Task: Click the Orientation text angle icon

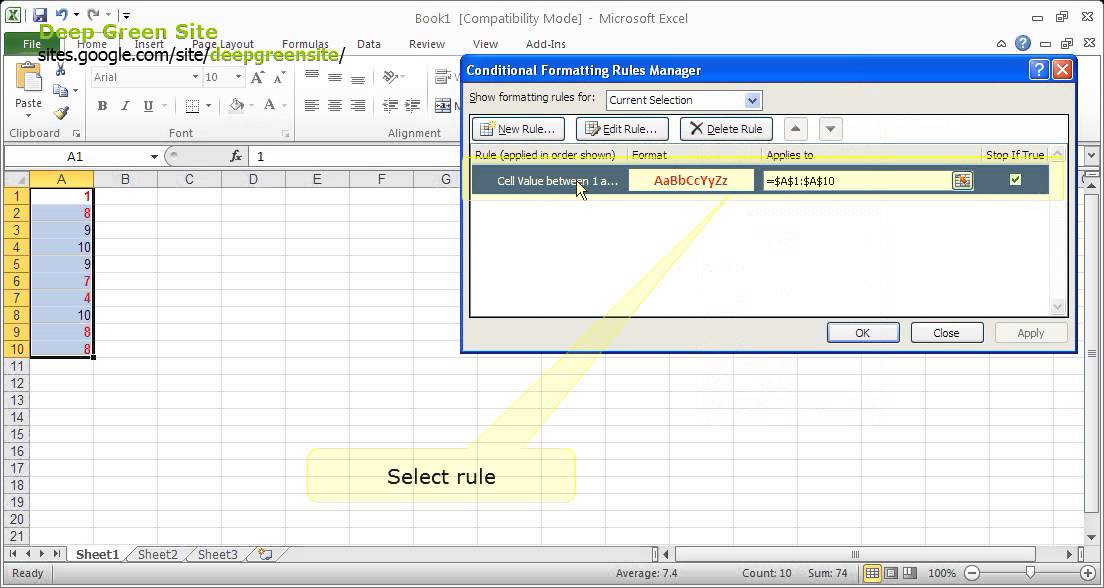Action: [x=390, y=77]
